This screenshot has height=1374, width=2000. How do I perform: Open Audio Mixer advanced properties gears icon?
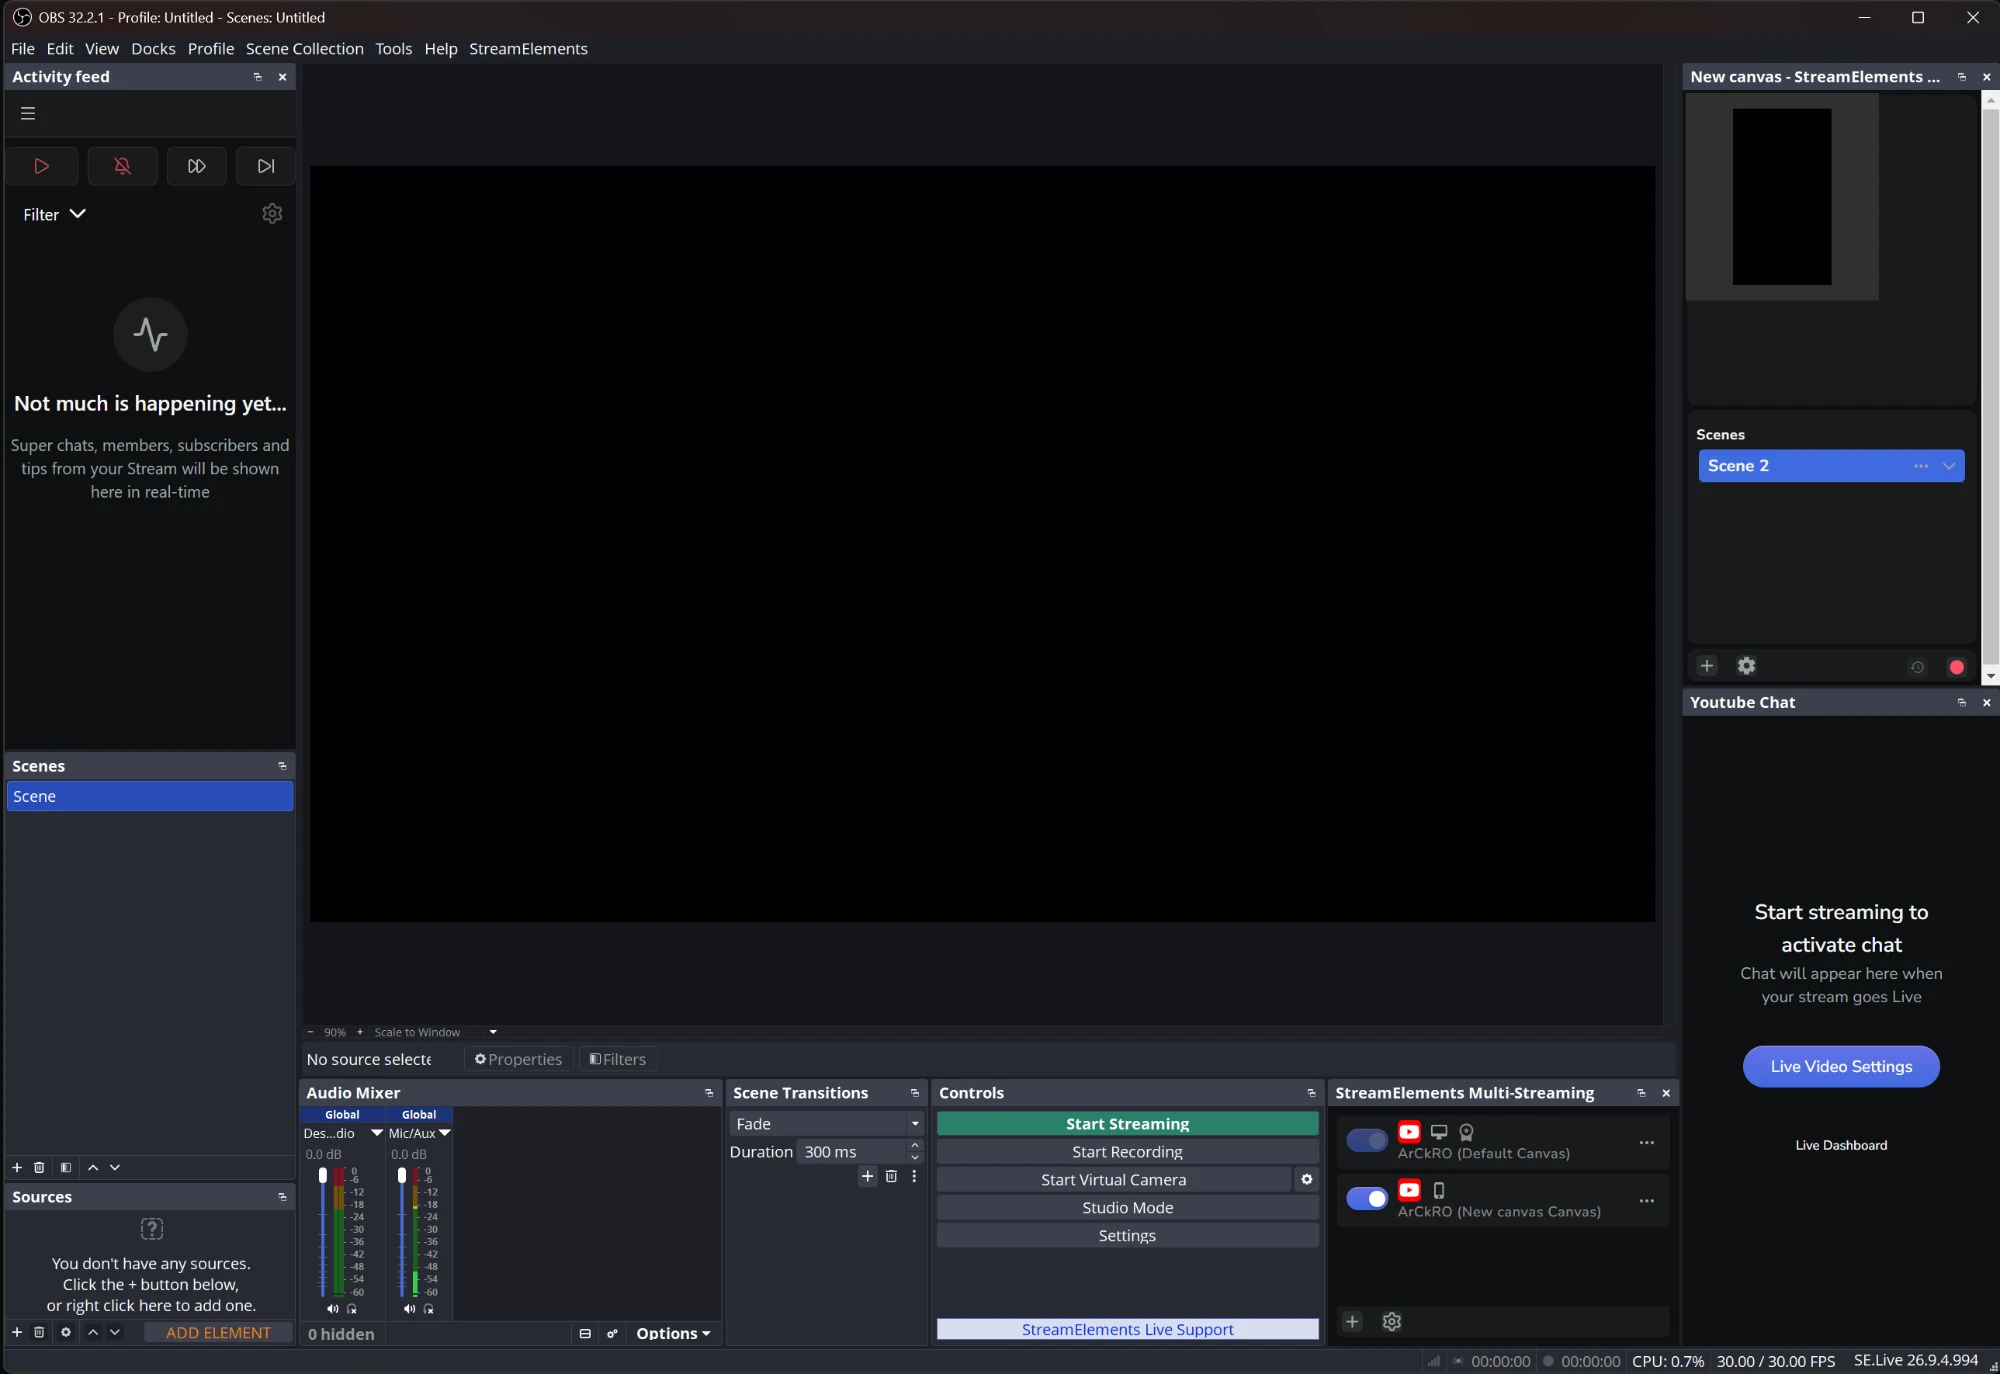612,1333
